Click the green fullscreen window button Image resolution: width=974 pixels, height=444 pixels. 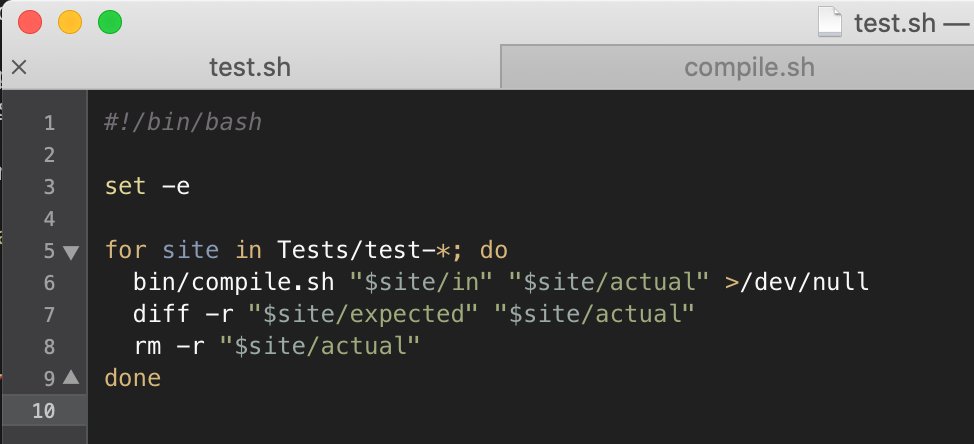(x=110, y=22)
